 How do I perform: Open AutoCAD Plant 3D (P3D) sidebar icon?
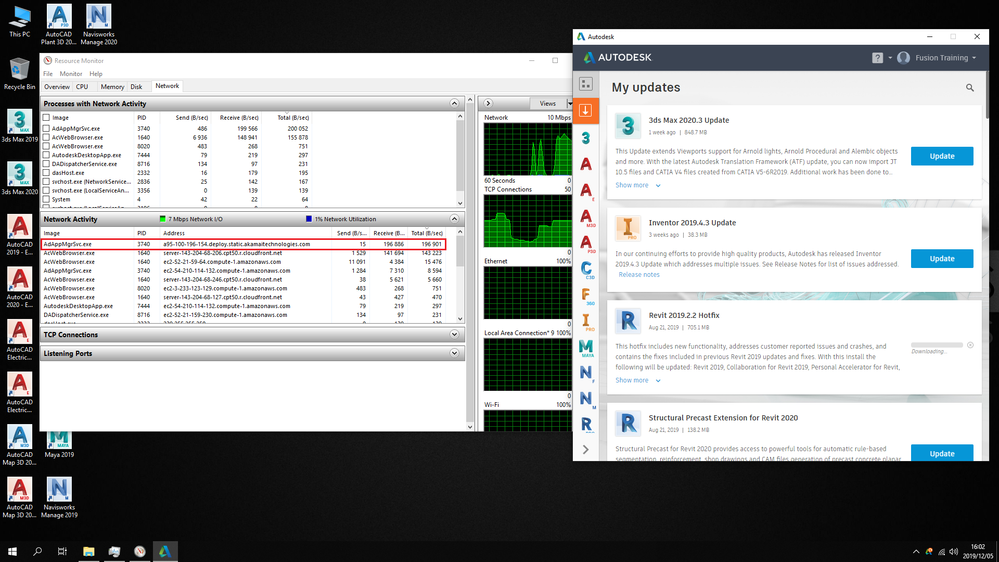(587, 243)
